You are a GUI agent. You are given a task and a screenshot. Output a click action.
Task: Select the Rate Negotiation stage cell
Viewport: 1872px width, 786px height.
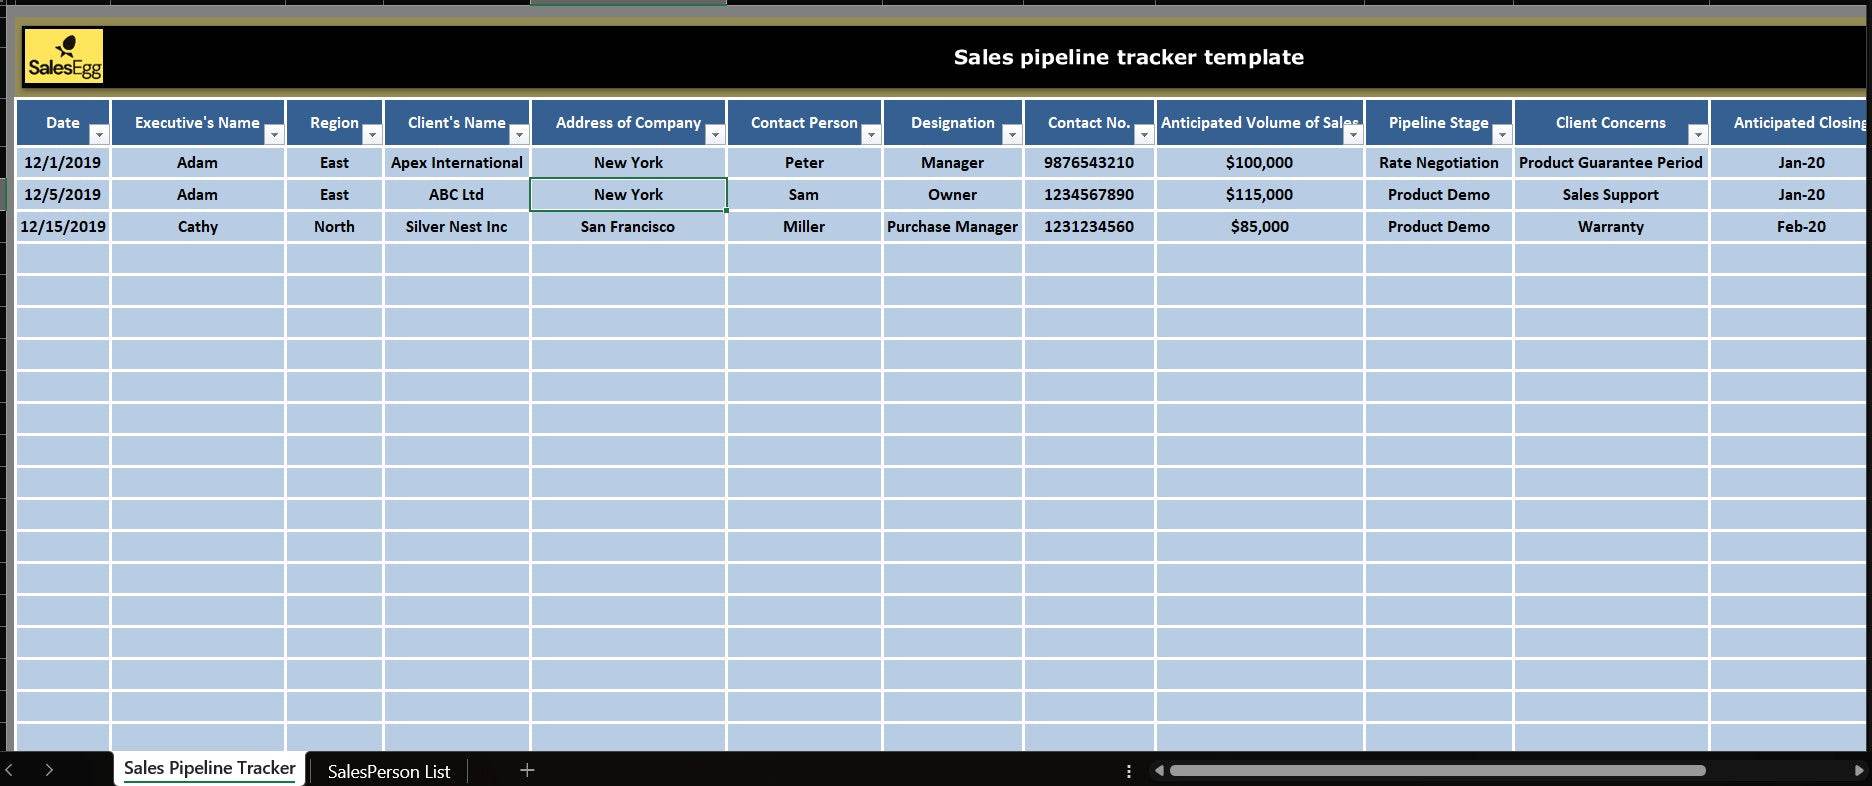click(x=1439, y=162)
